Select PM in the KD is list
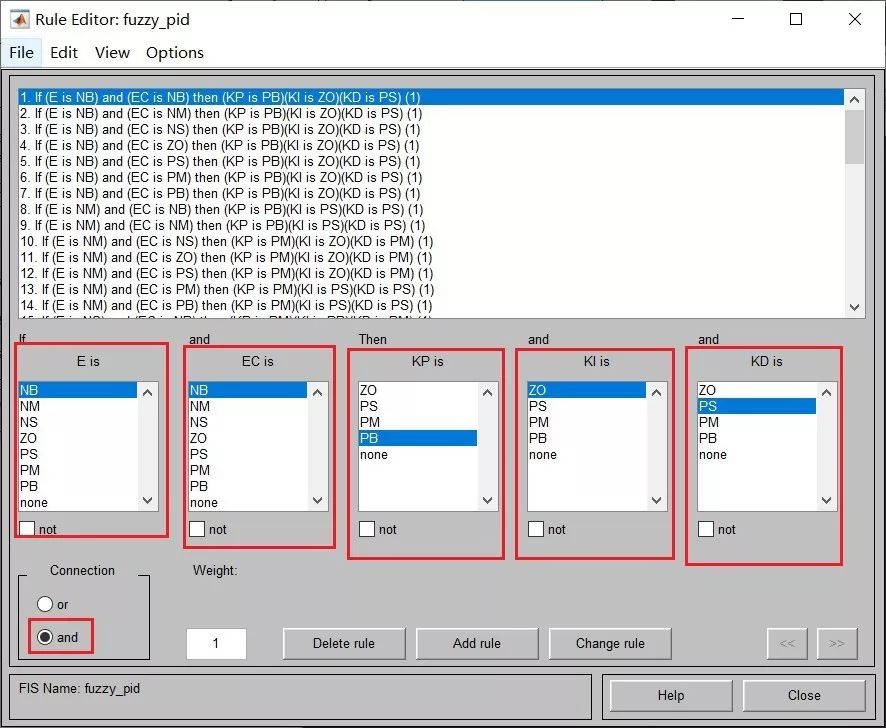The height and width of the screenshot is (728, 886). click(x=757, y=422)
